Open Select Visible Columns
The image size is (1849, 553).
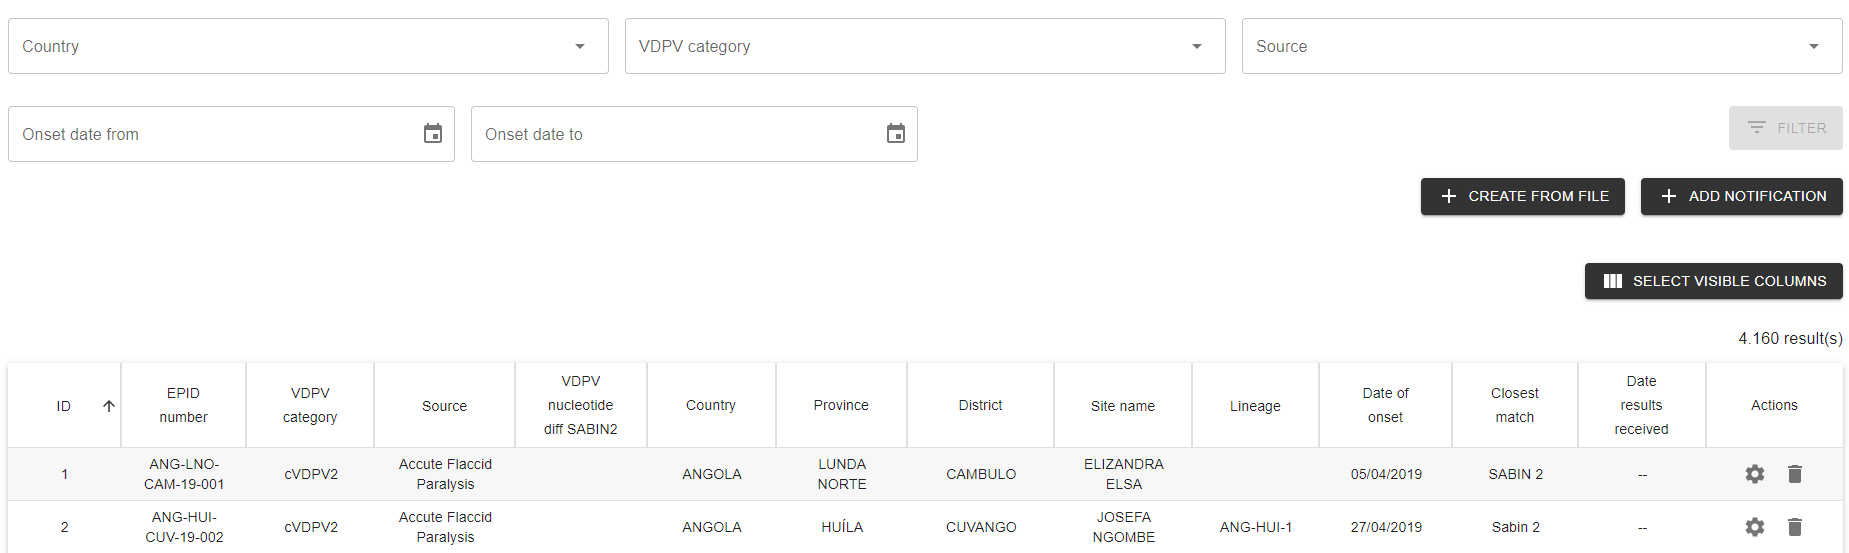point(1713,281)
